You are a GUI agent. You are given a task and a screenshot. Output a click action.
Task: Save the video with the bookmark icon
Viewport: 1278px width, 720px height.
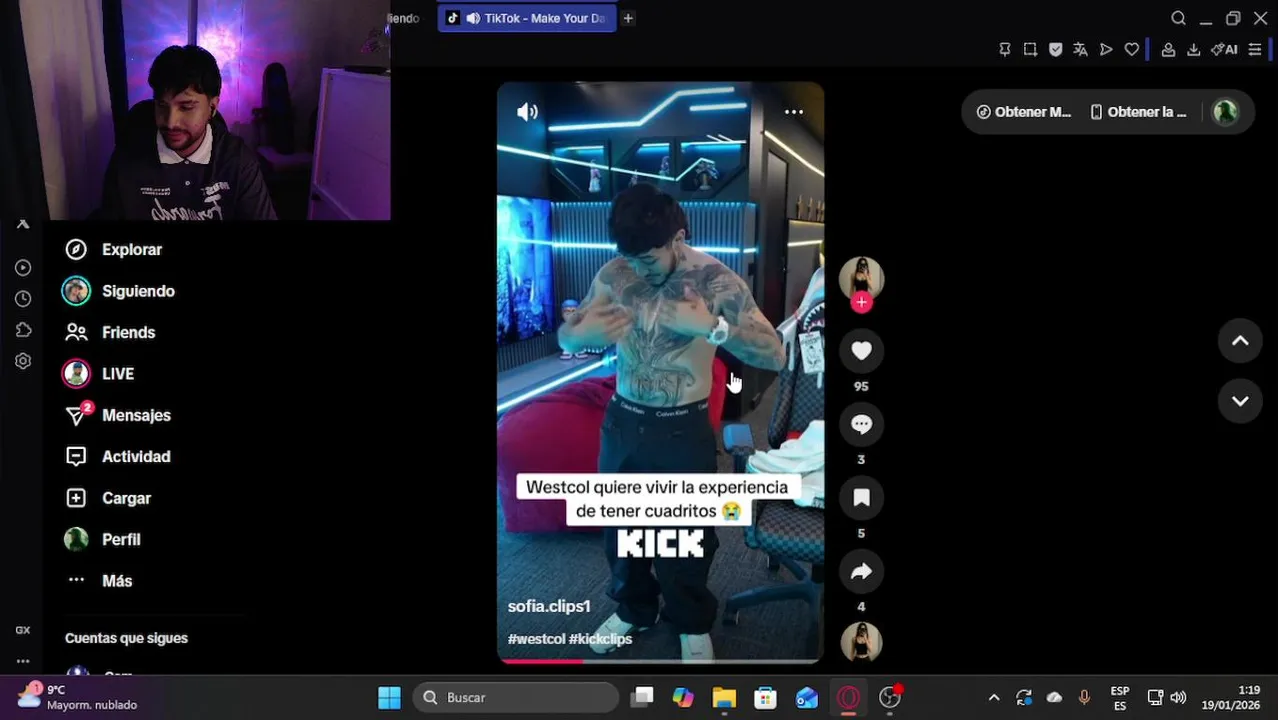coord(861,498)
